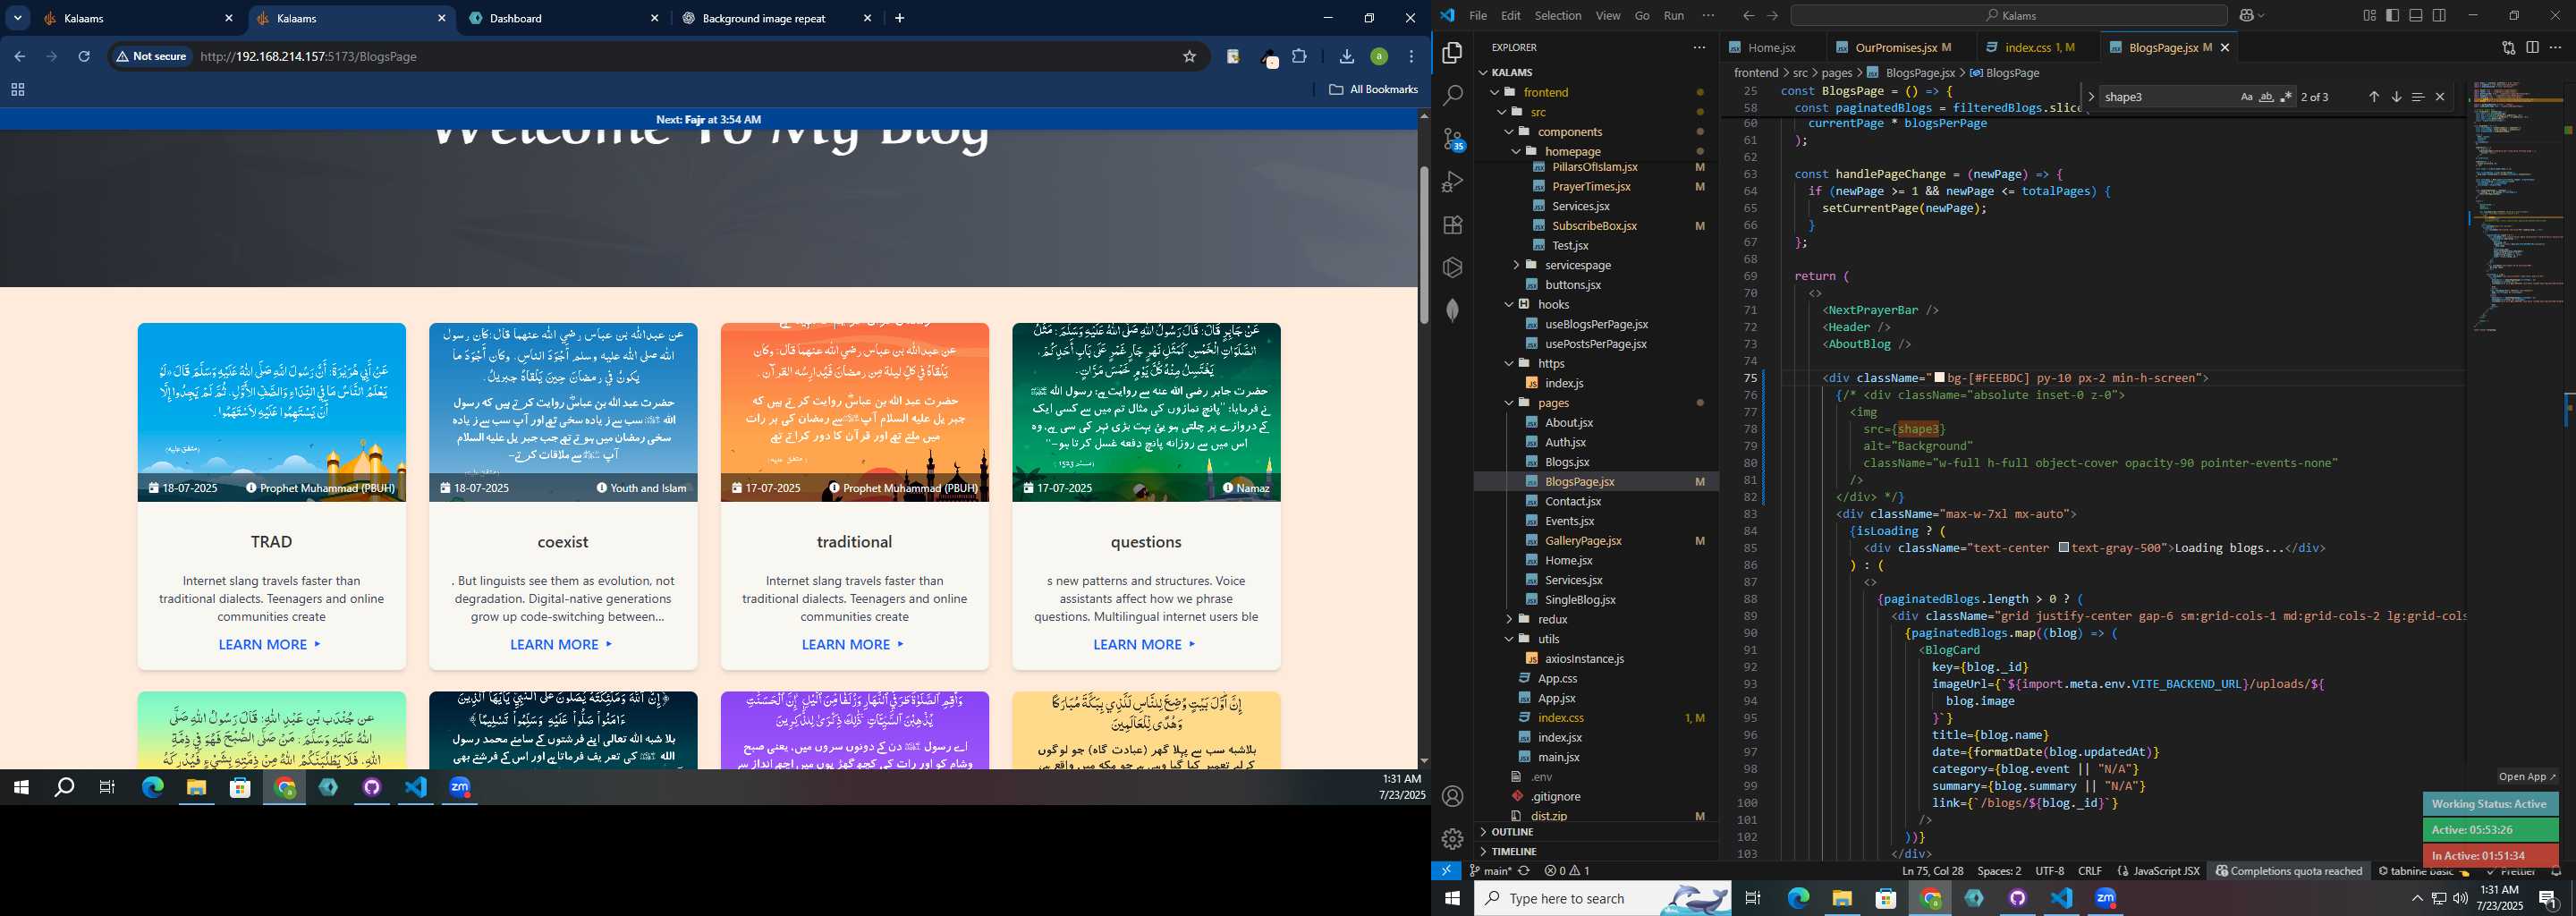
Task: Open the Selection menu in VS Code
Action: (1558, 15)
